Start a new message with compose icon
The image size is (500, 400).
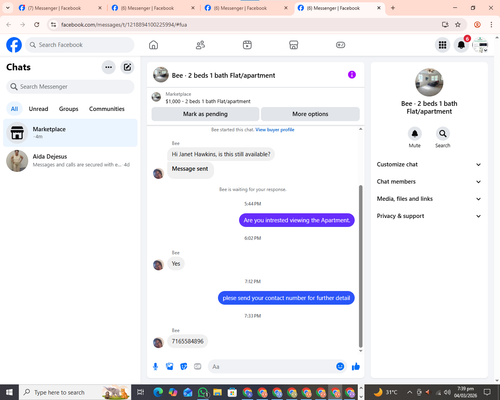pos(127,67)
